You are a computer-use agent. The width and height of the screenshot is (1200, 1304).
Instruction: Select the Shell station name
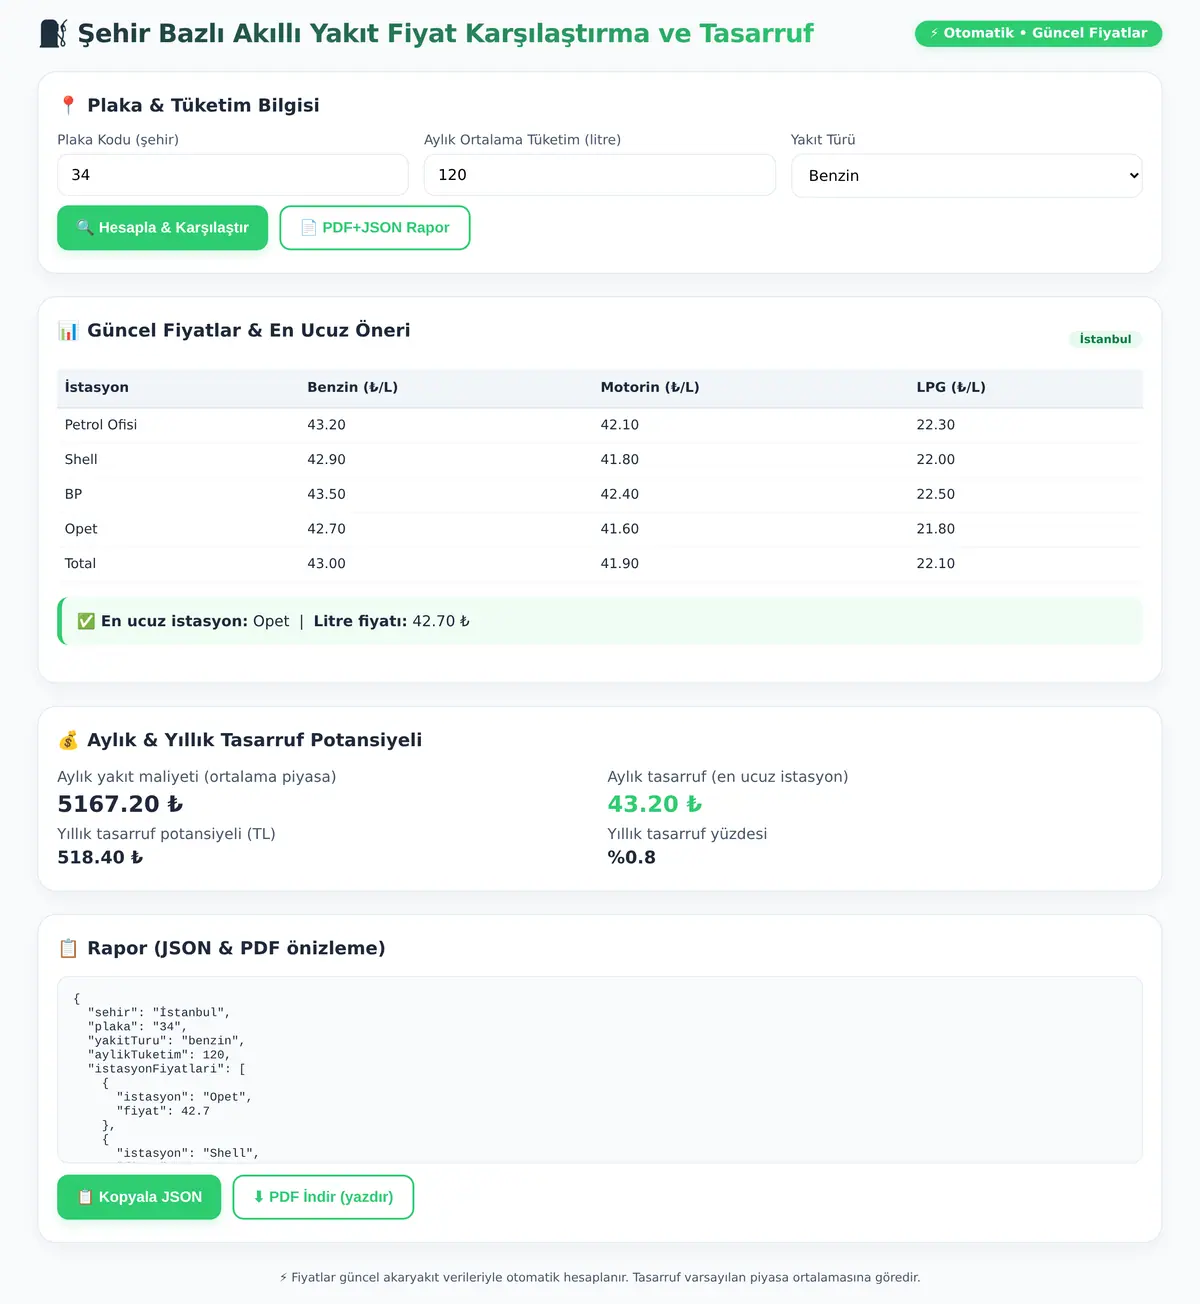(x=81, y=460)
